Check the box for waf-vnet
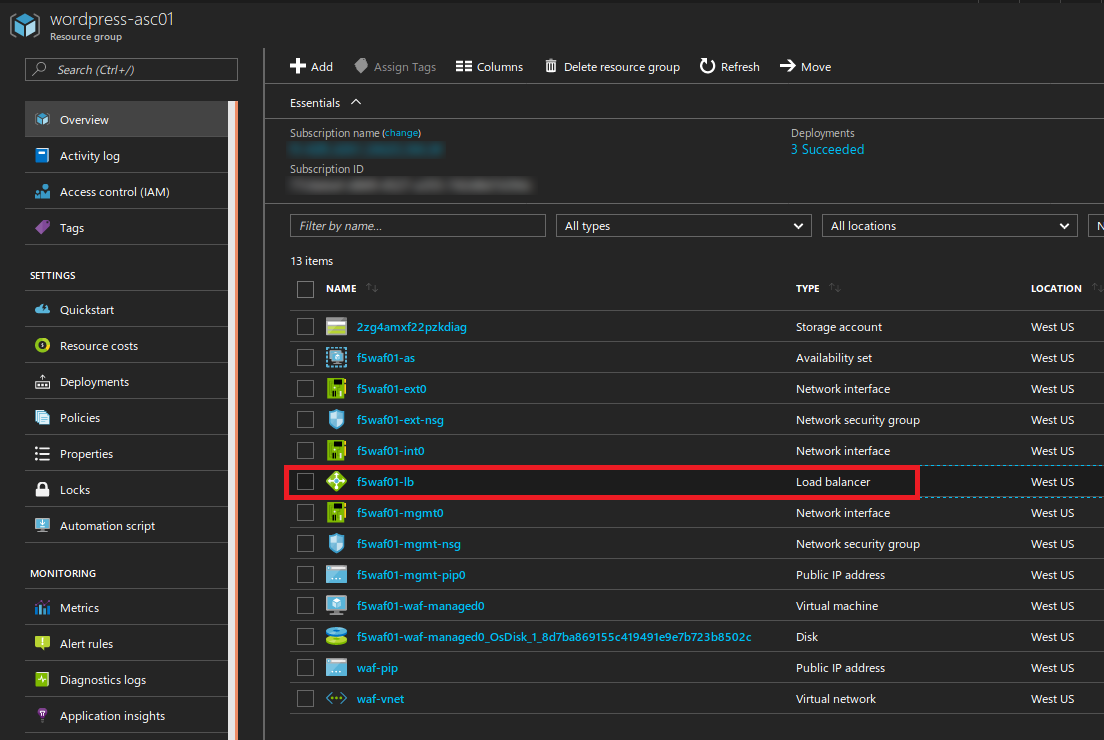The image size is (1104, 740). point(305,698)
